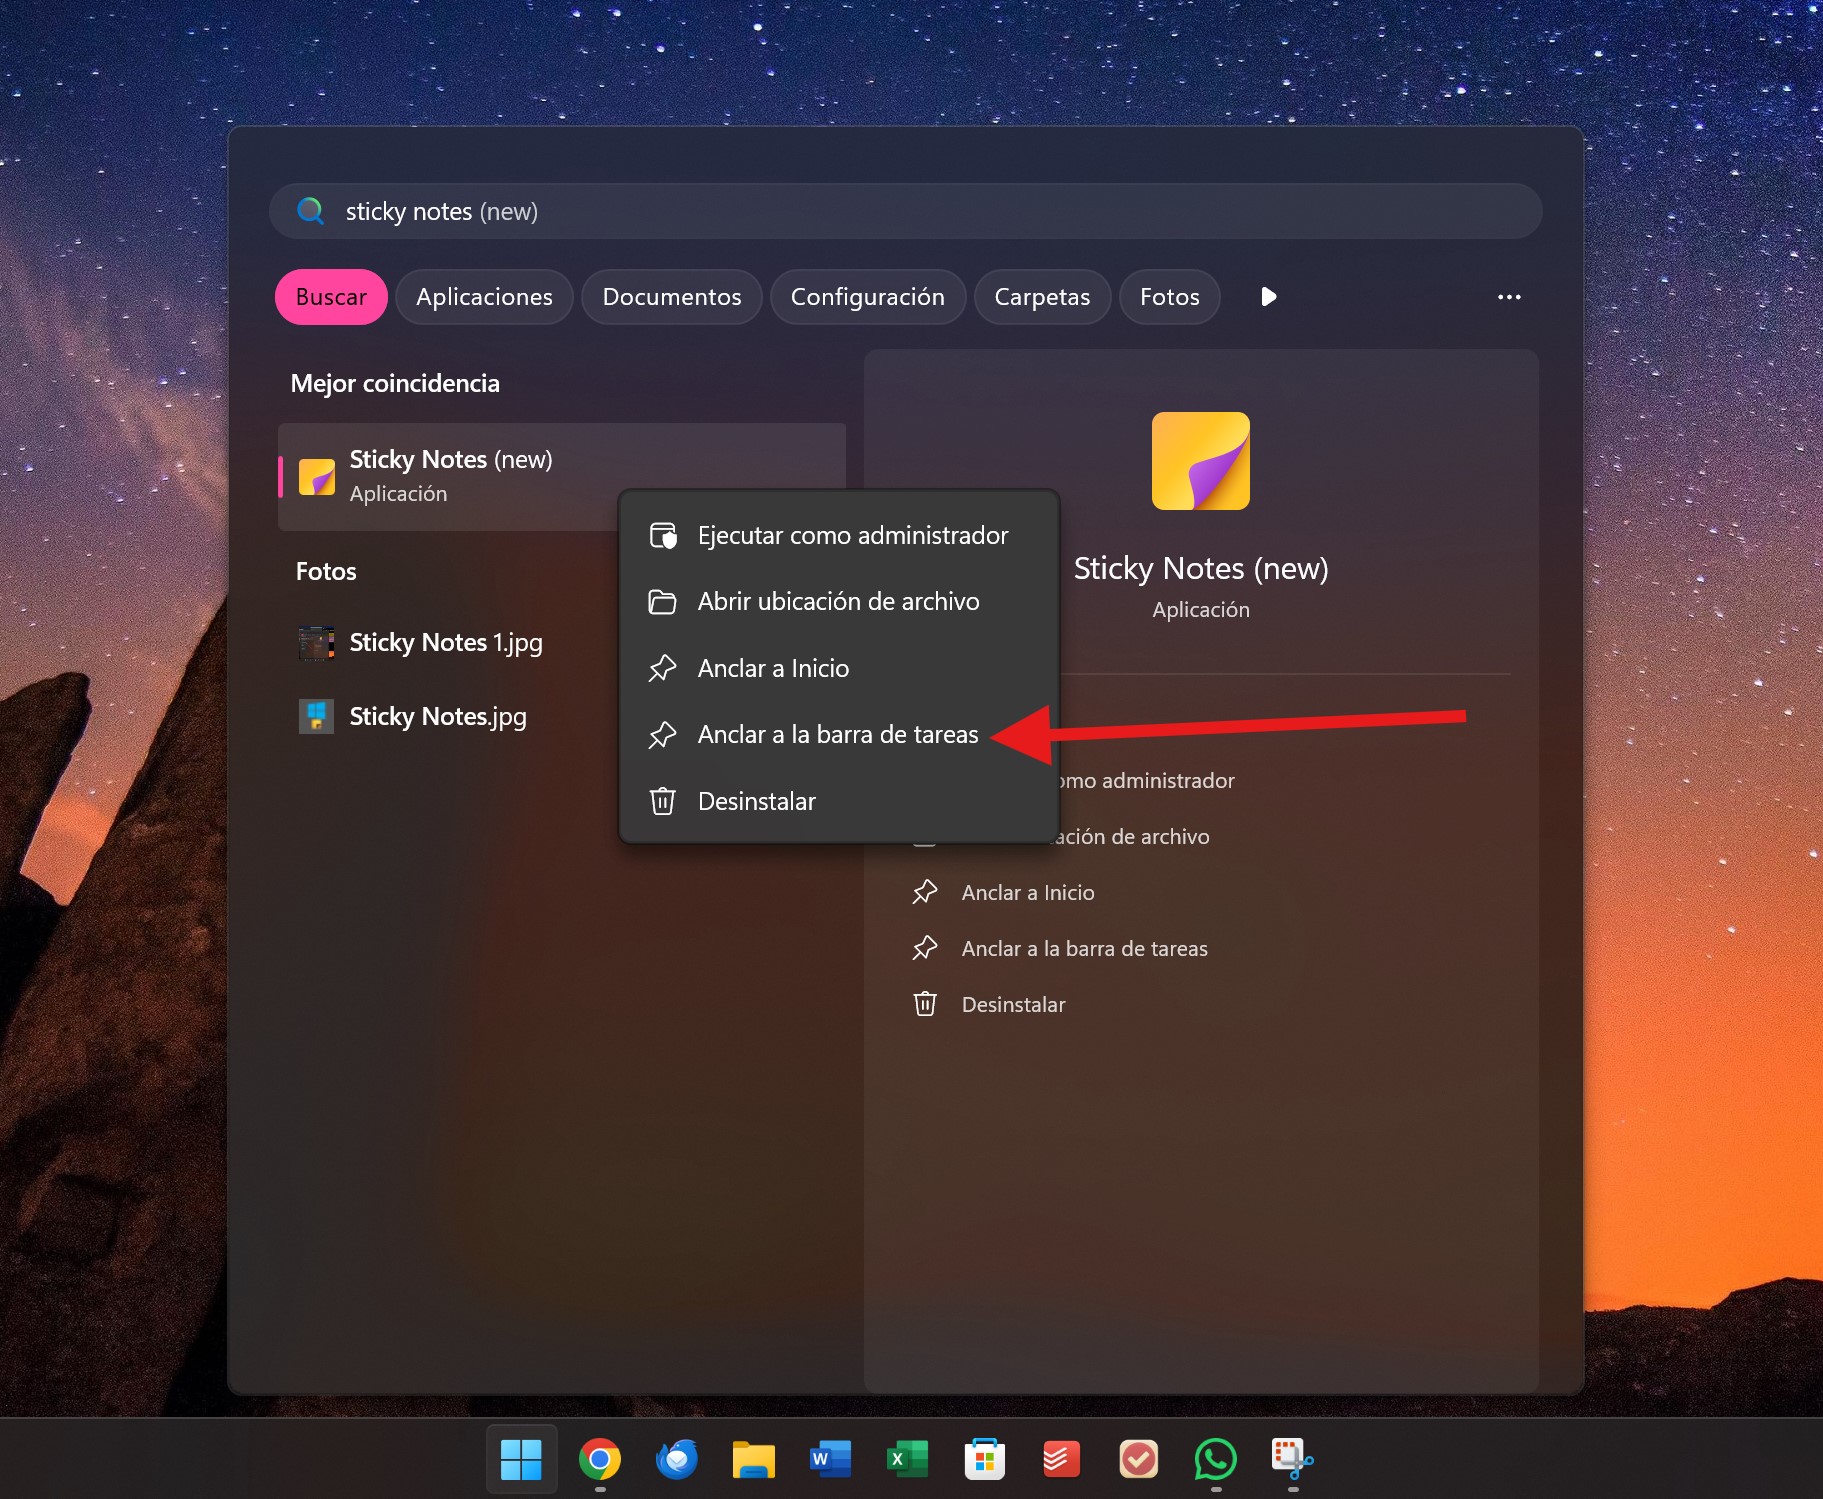The width and height of the screenshot is (1823, 1499).
Task: Choose Abrir ubicación de archivo in context menu
Action: click(x=839, y=602)
